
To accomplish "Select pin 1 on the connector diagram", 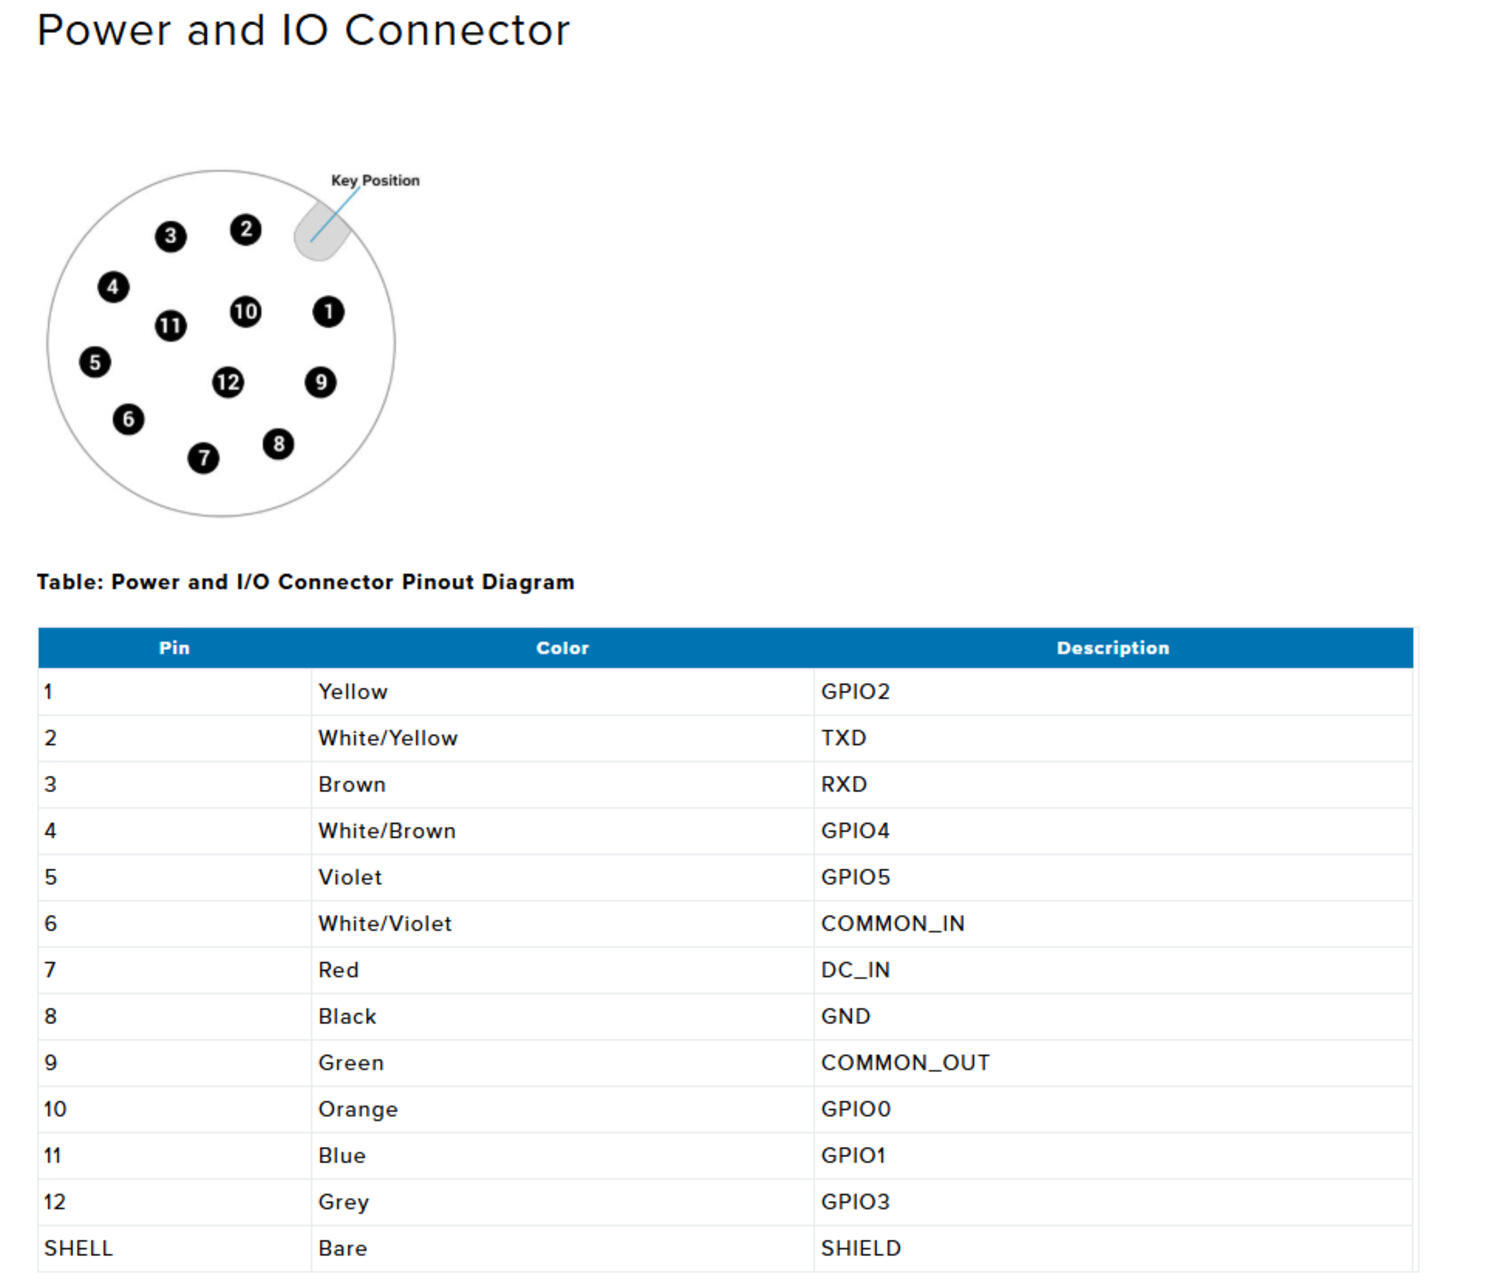I will click(327, 312).
